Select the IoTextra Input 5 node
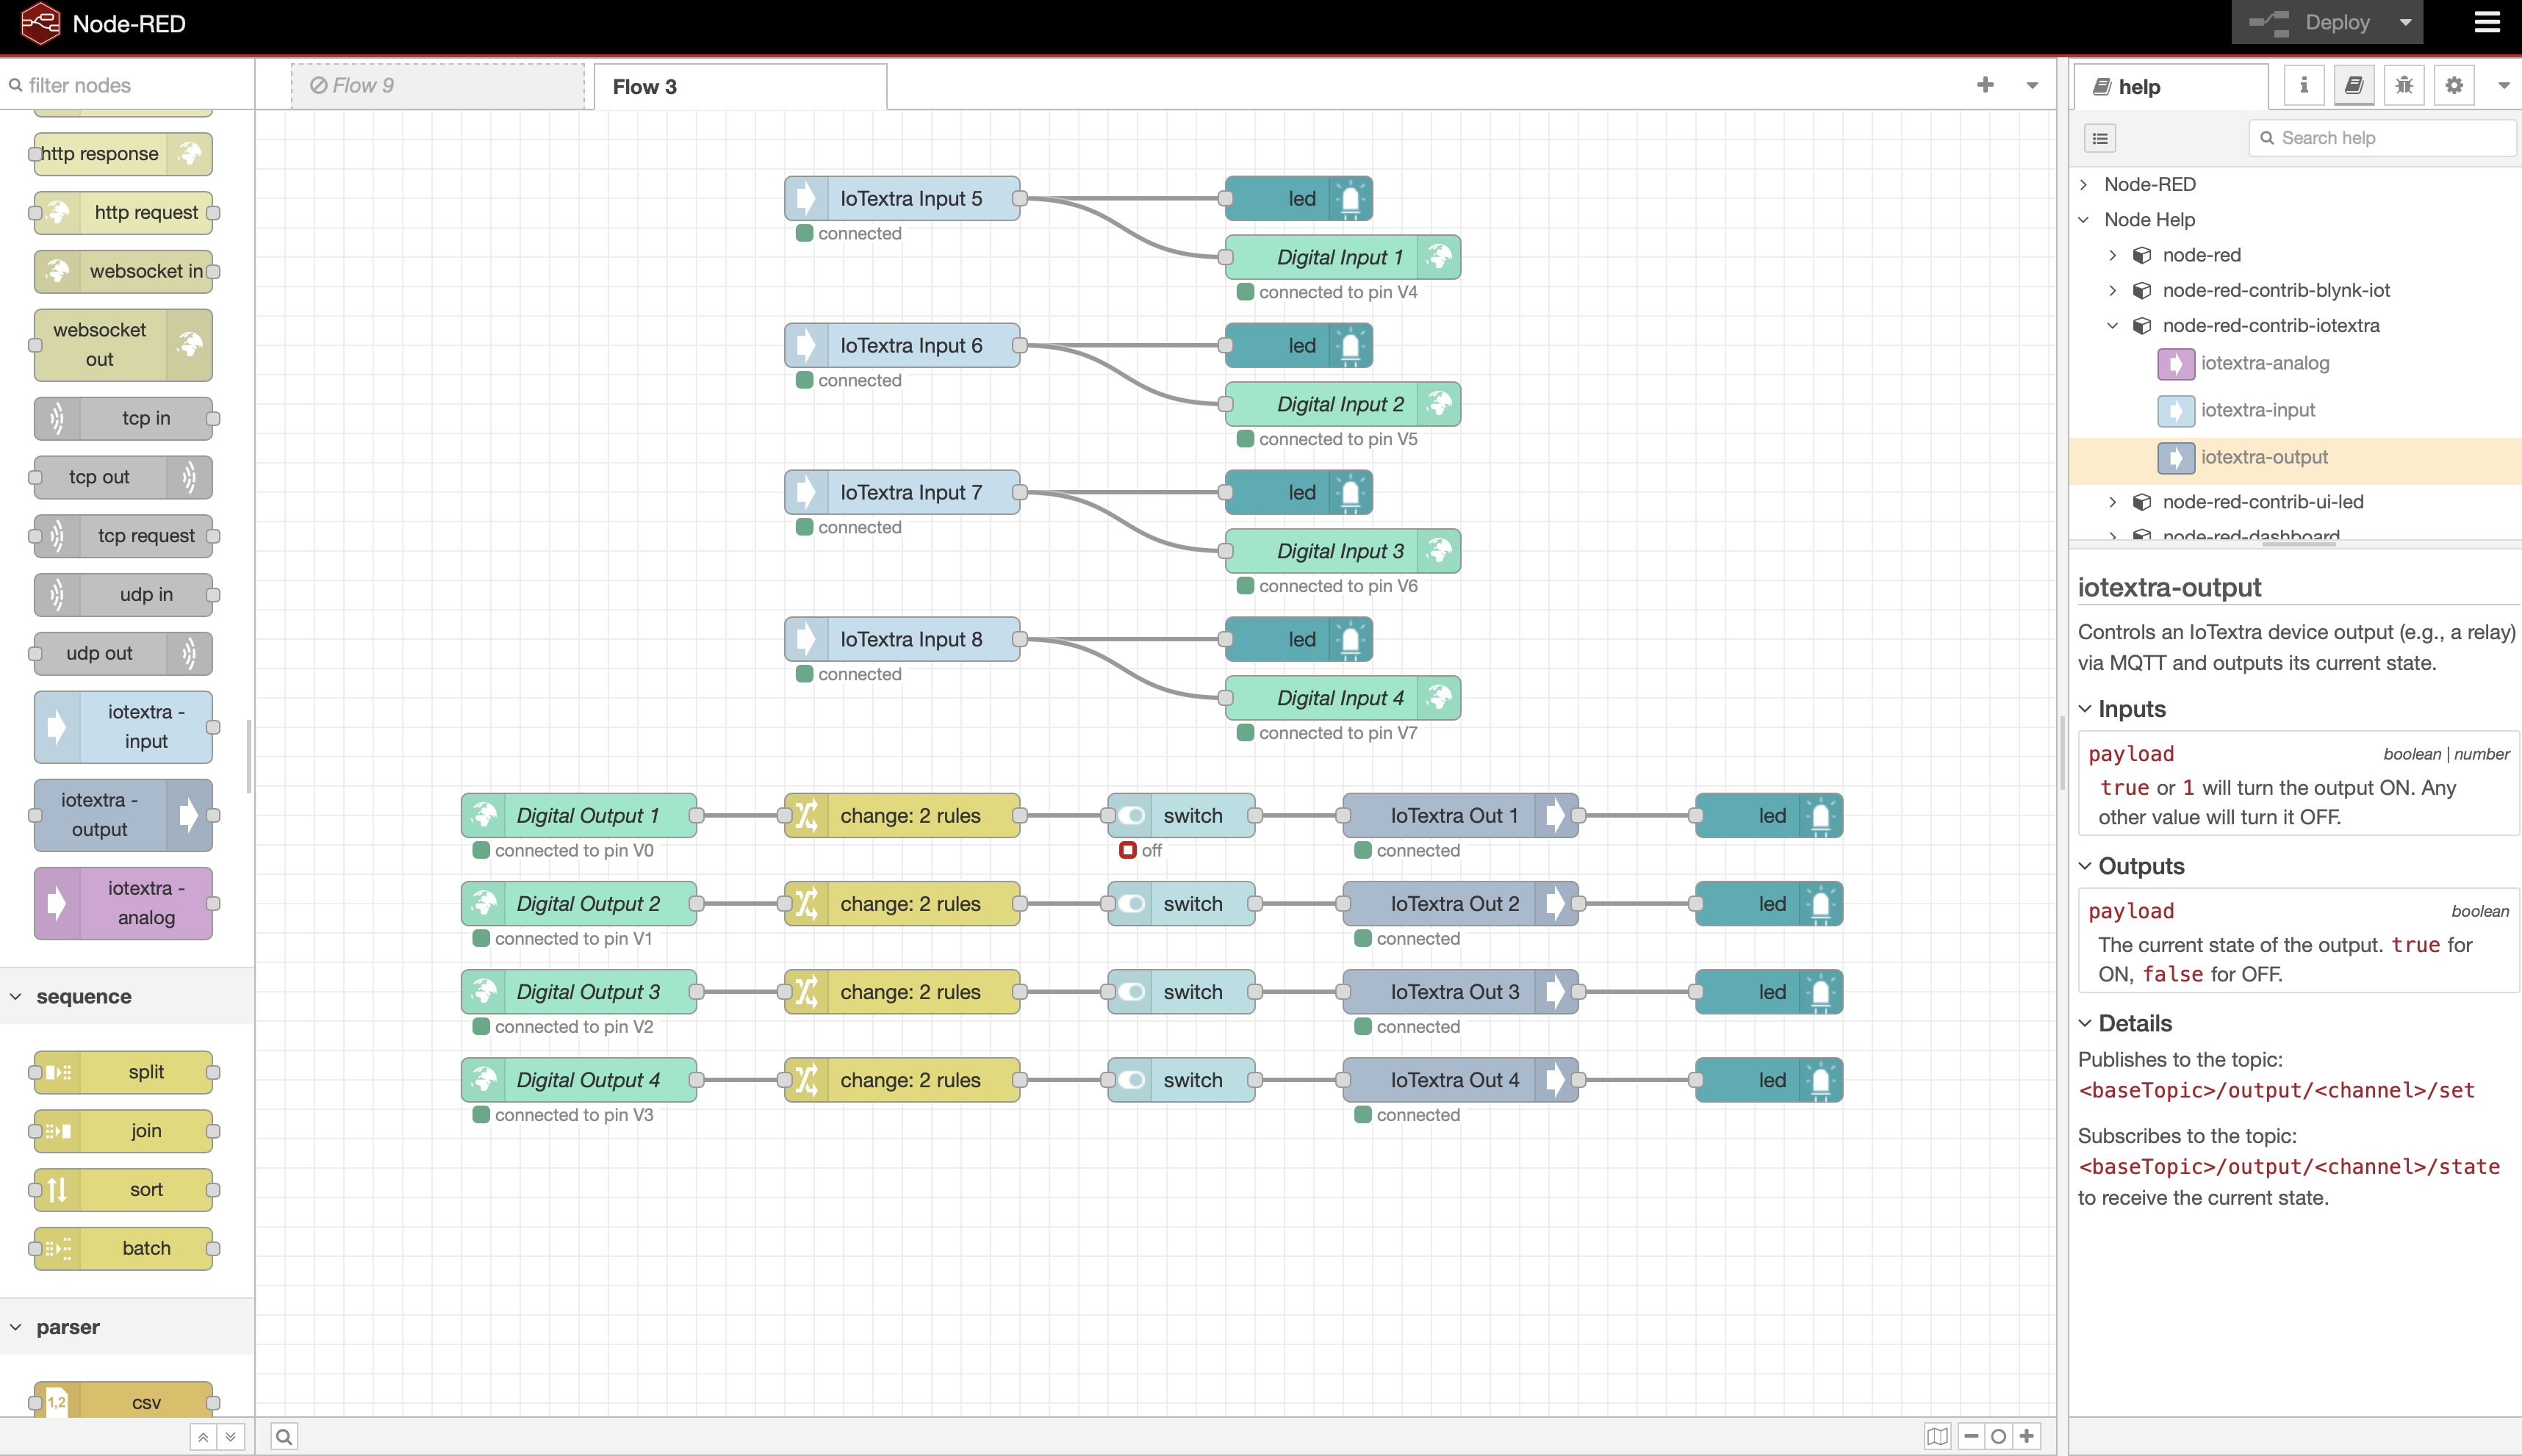Image resolution: width=2522 pixels, height=1456 pixels. pos(902,199)
